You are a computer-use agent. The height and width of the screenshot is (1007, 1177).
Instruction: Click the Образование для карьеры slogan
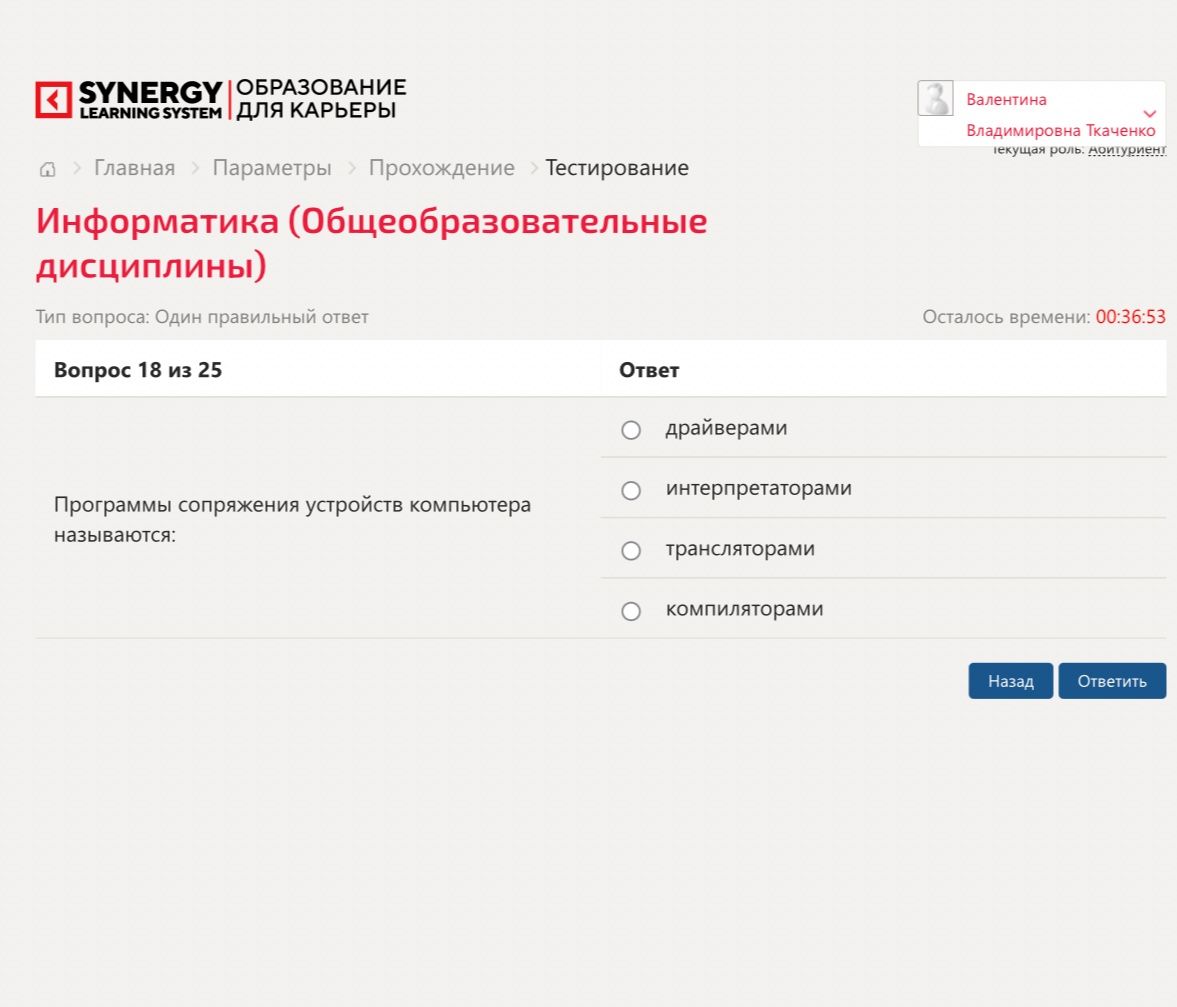321,99
